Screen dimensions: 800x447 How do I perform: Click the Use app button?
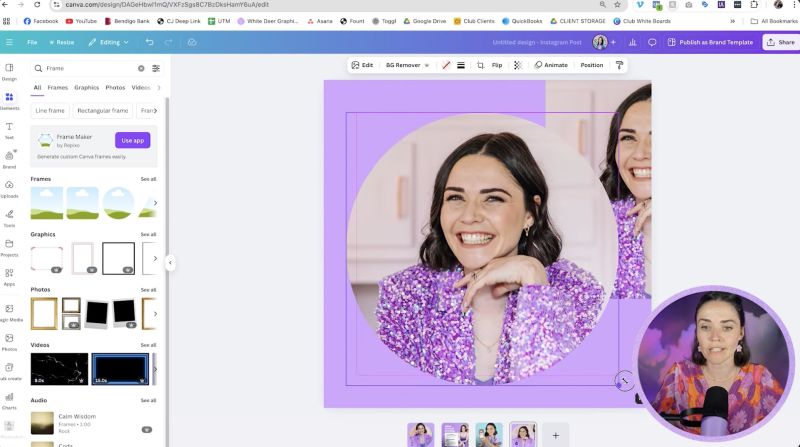133,140
